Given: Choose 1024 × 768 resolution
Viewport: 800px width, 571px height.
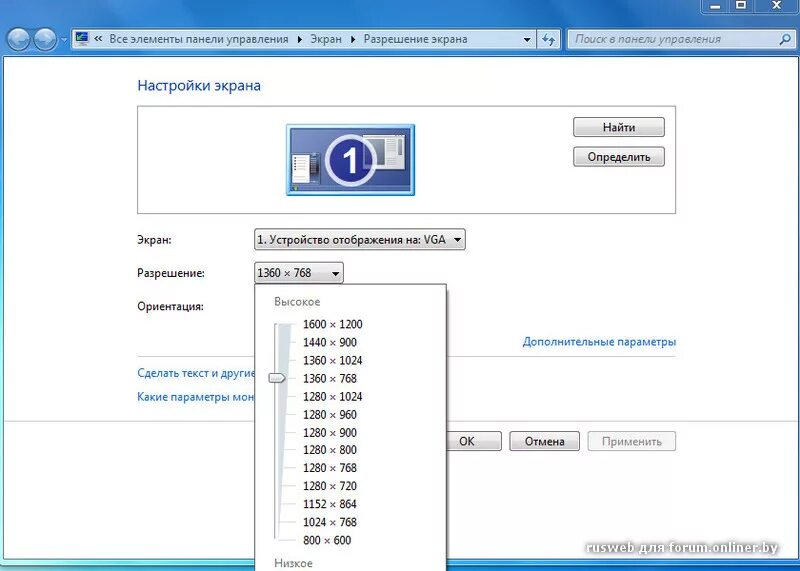Looking at the screenshot, I should [x=330, y=522].
